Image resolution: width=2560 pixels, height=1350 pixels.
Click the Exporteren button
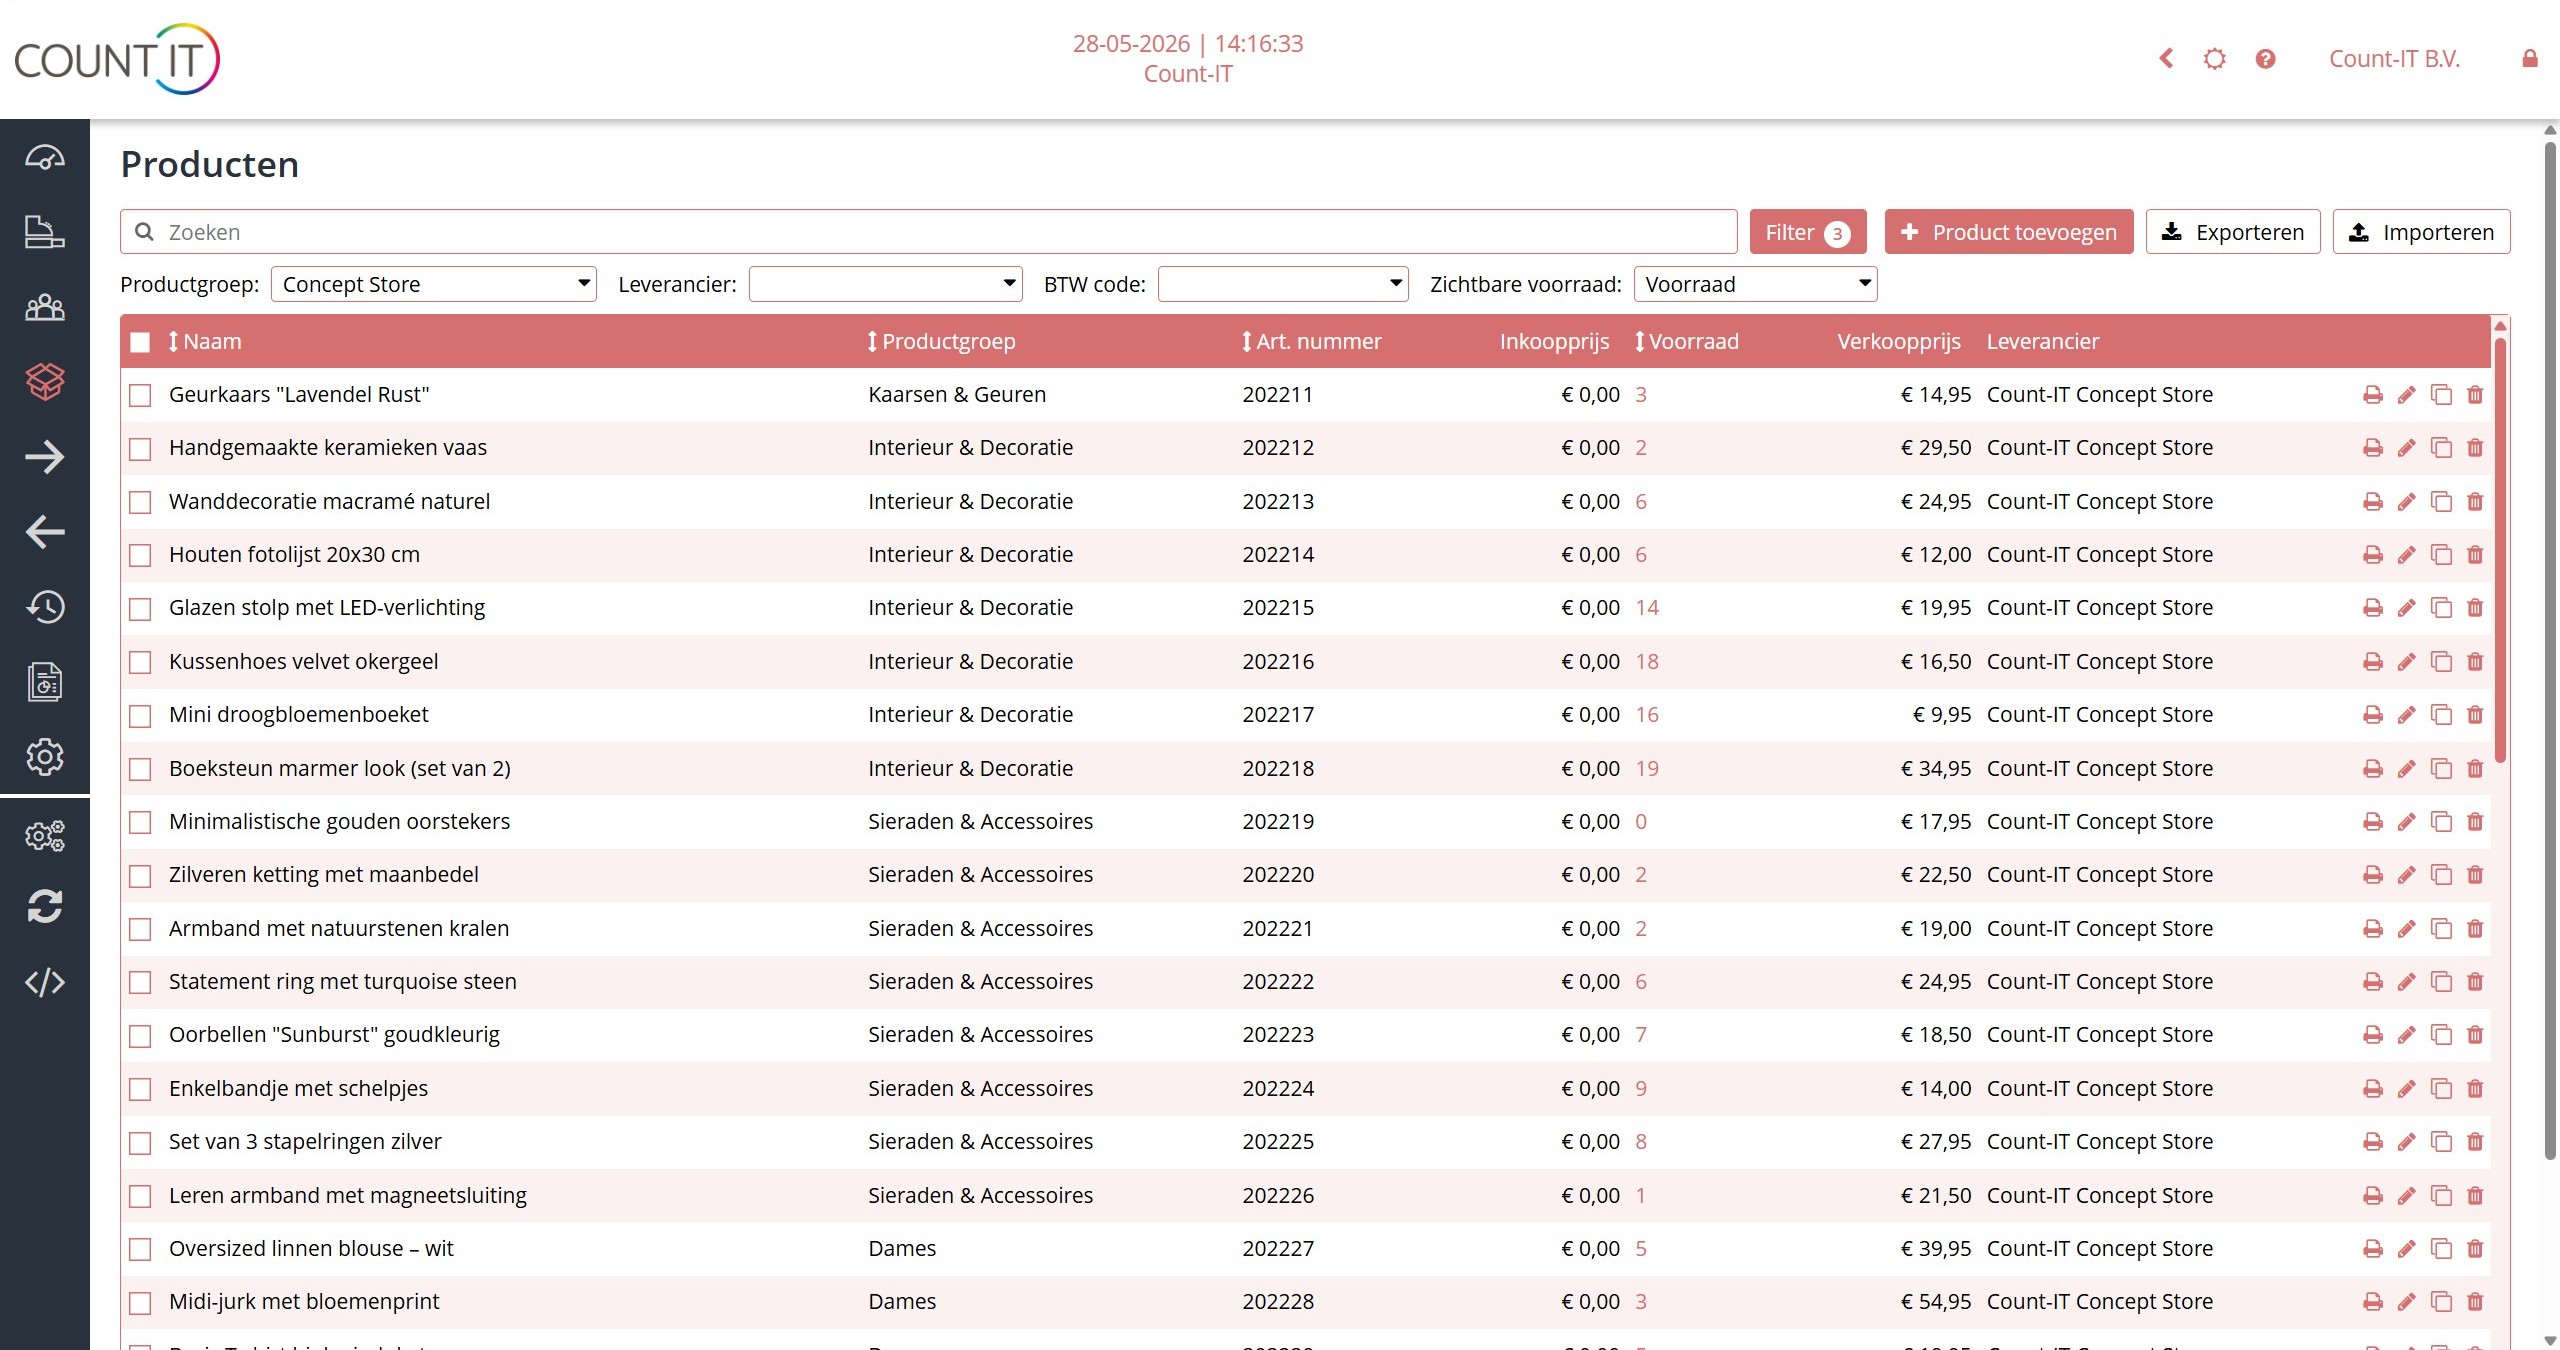(x=2232, y=232)
